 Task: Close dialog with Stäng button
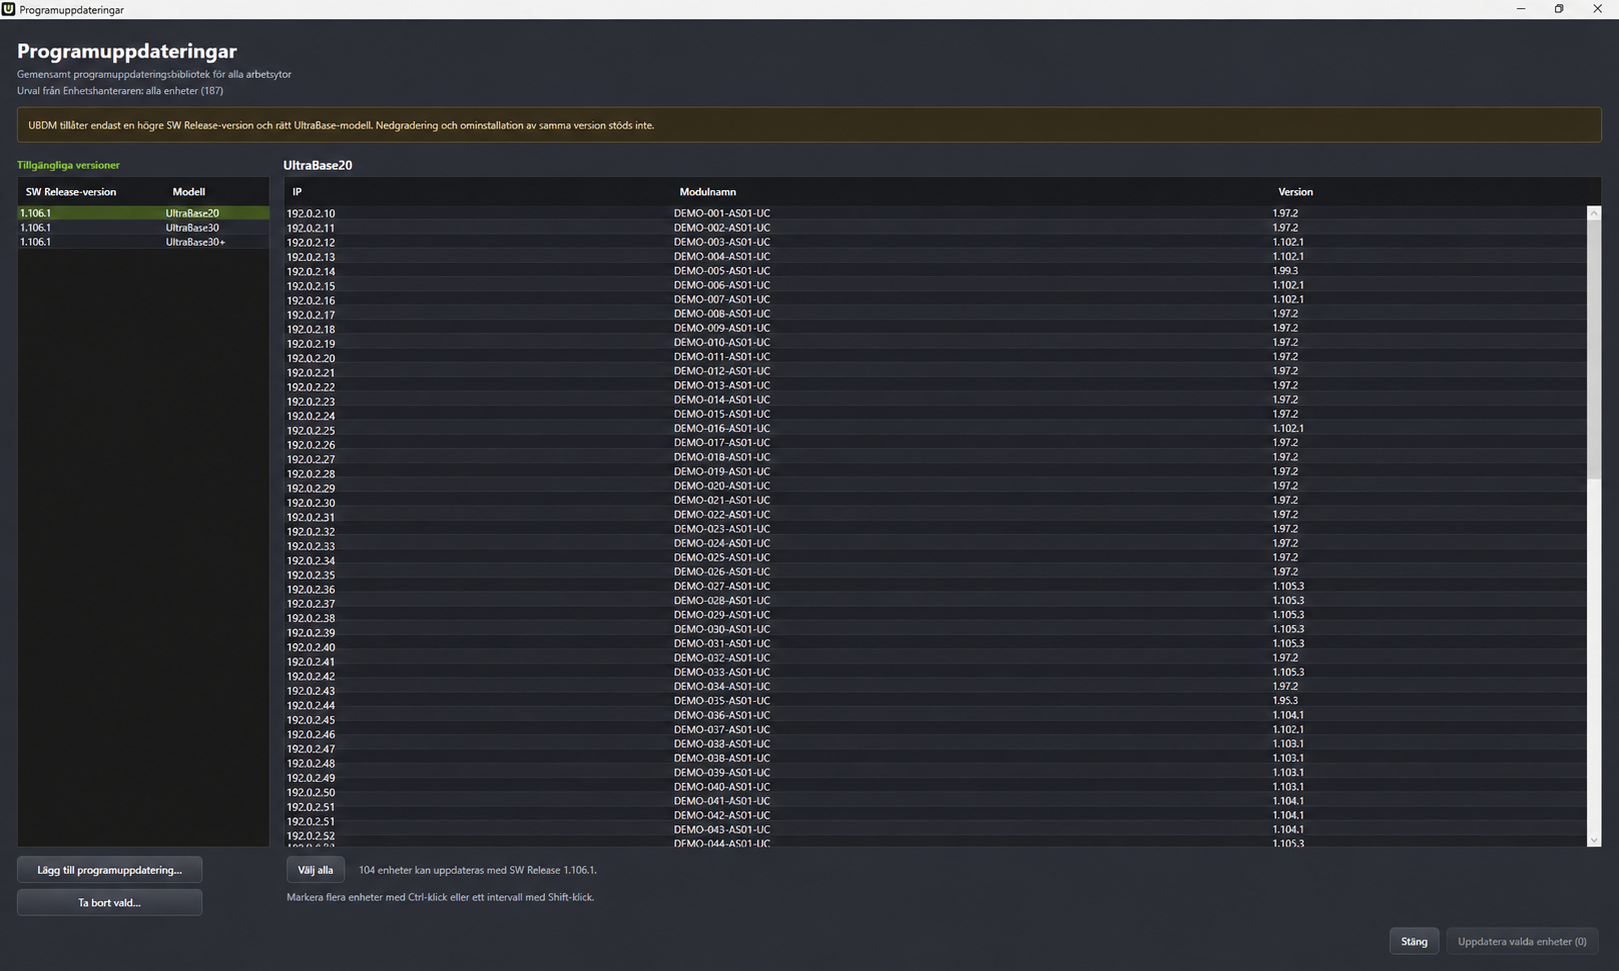coord(1414,941)
